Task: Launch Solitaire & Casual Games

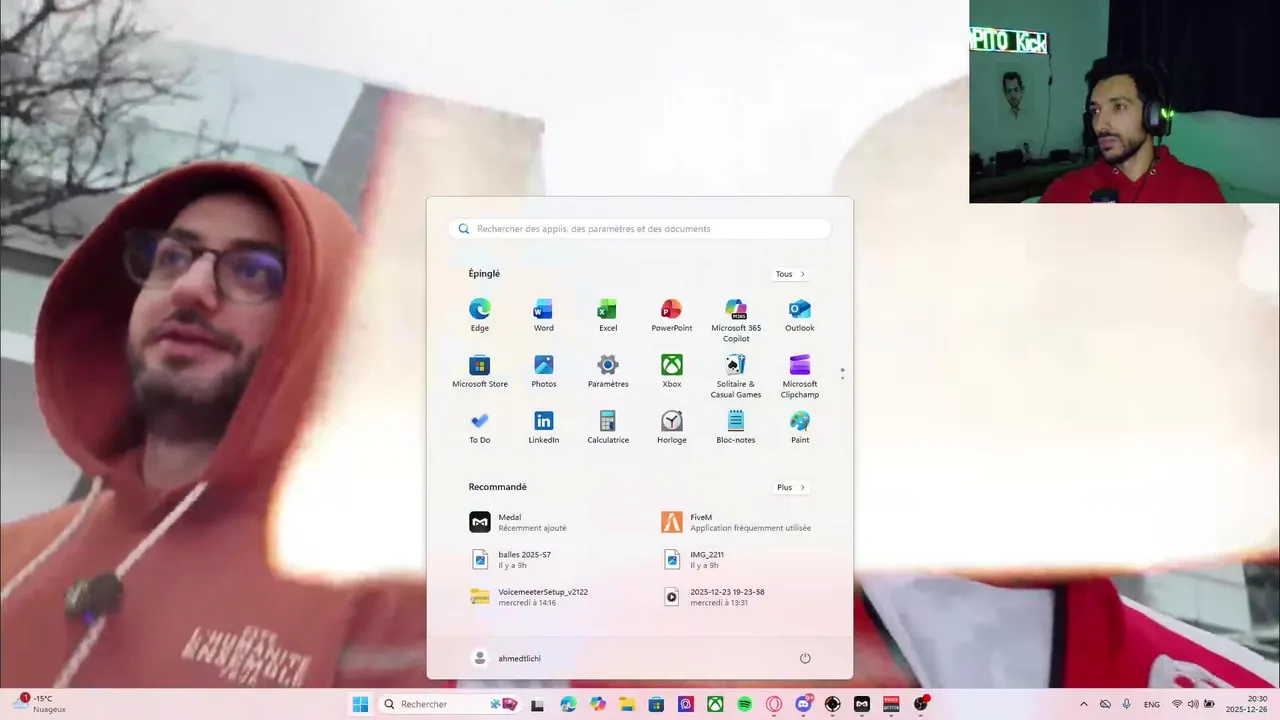Action: [x=736, y=376]
